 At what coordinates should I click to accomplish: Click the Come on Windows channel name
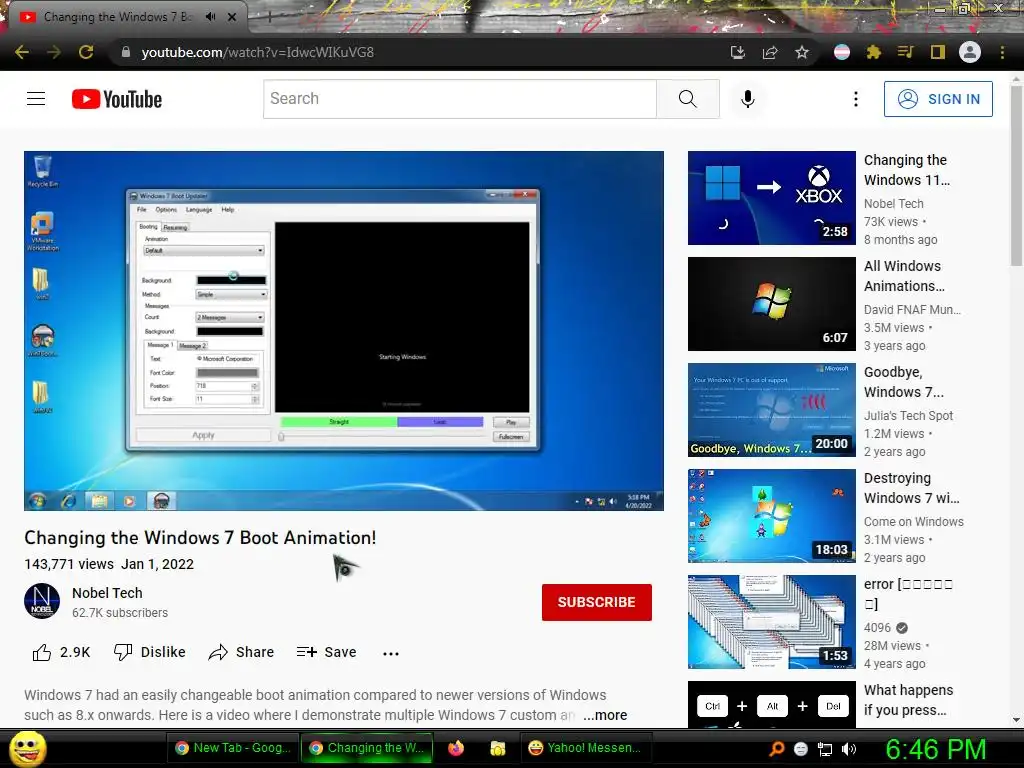(914, 521)
